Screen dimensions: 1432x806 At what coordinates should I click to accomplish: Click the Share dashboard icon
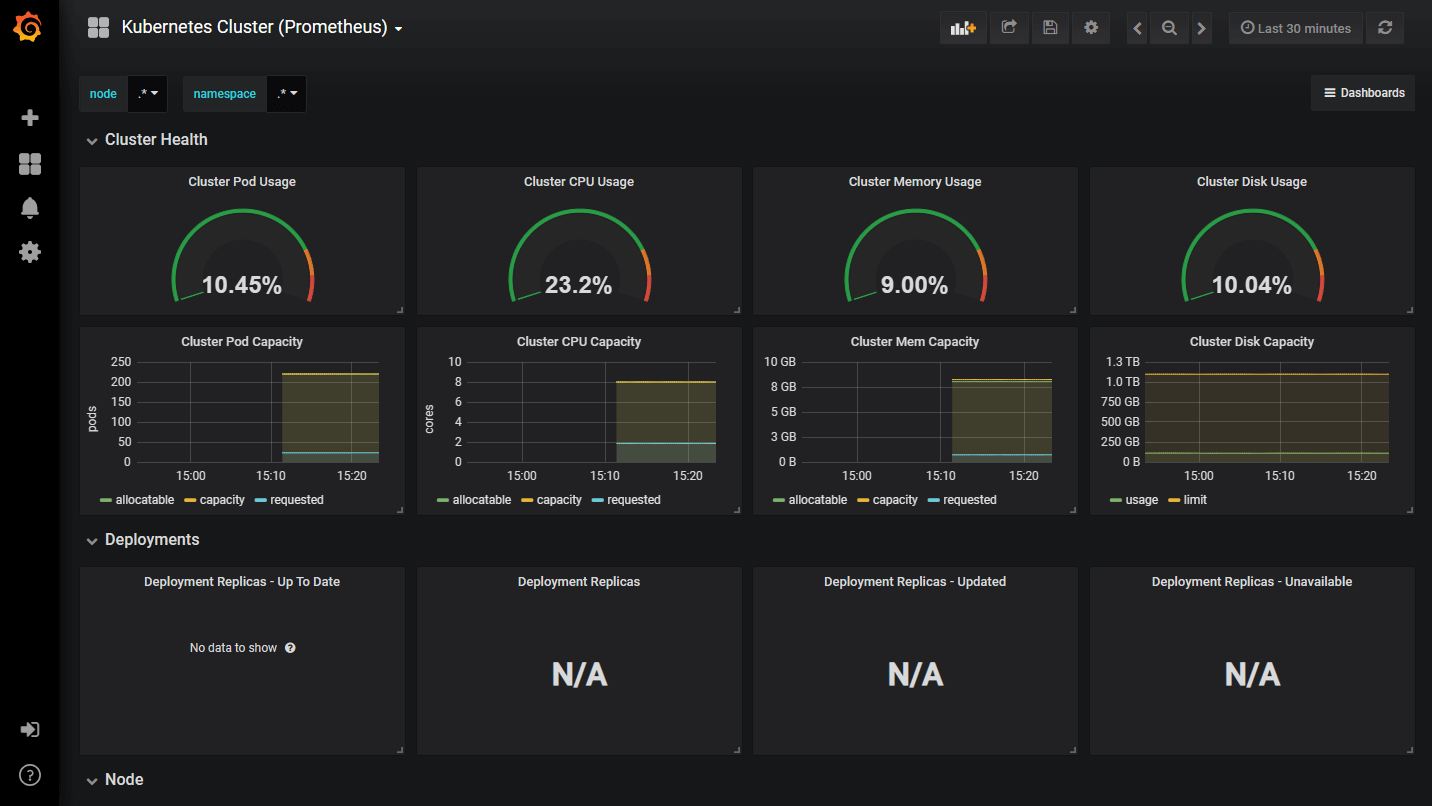click(x=1009, y=28)
